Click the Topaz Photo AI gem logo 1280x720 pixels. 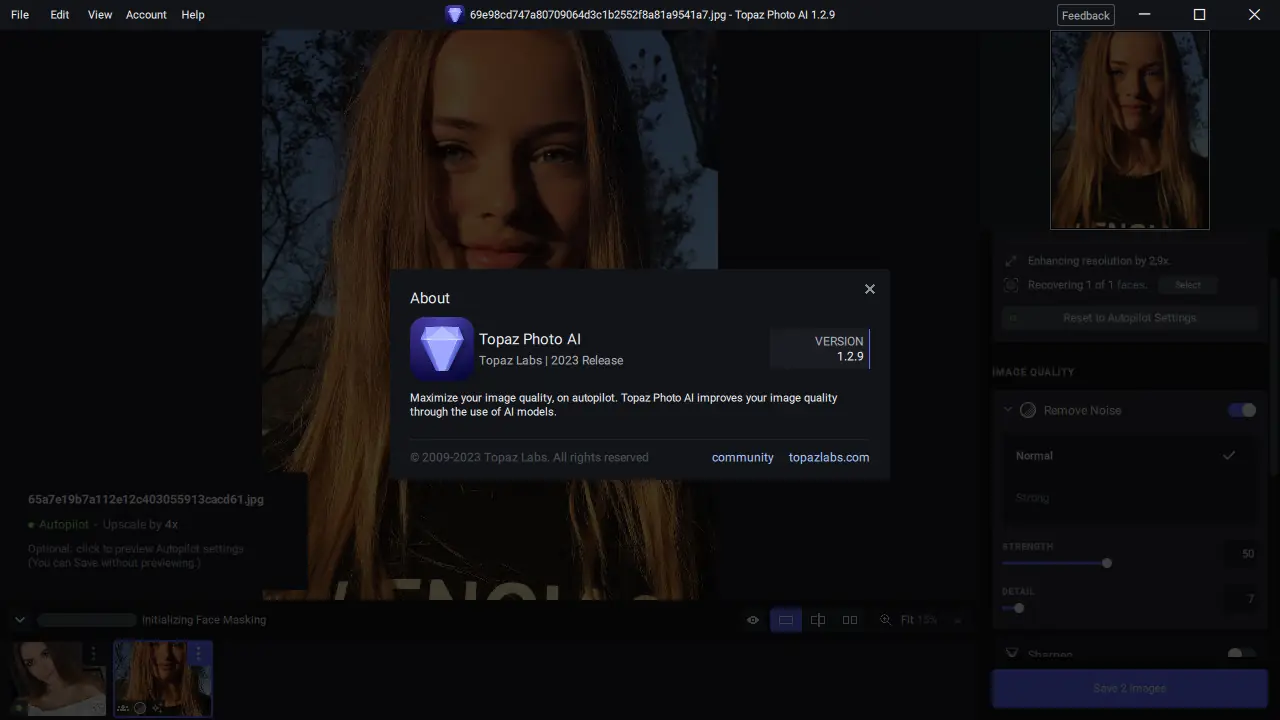pyautogui.click(x=442, y=349)
